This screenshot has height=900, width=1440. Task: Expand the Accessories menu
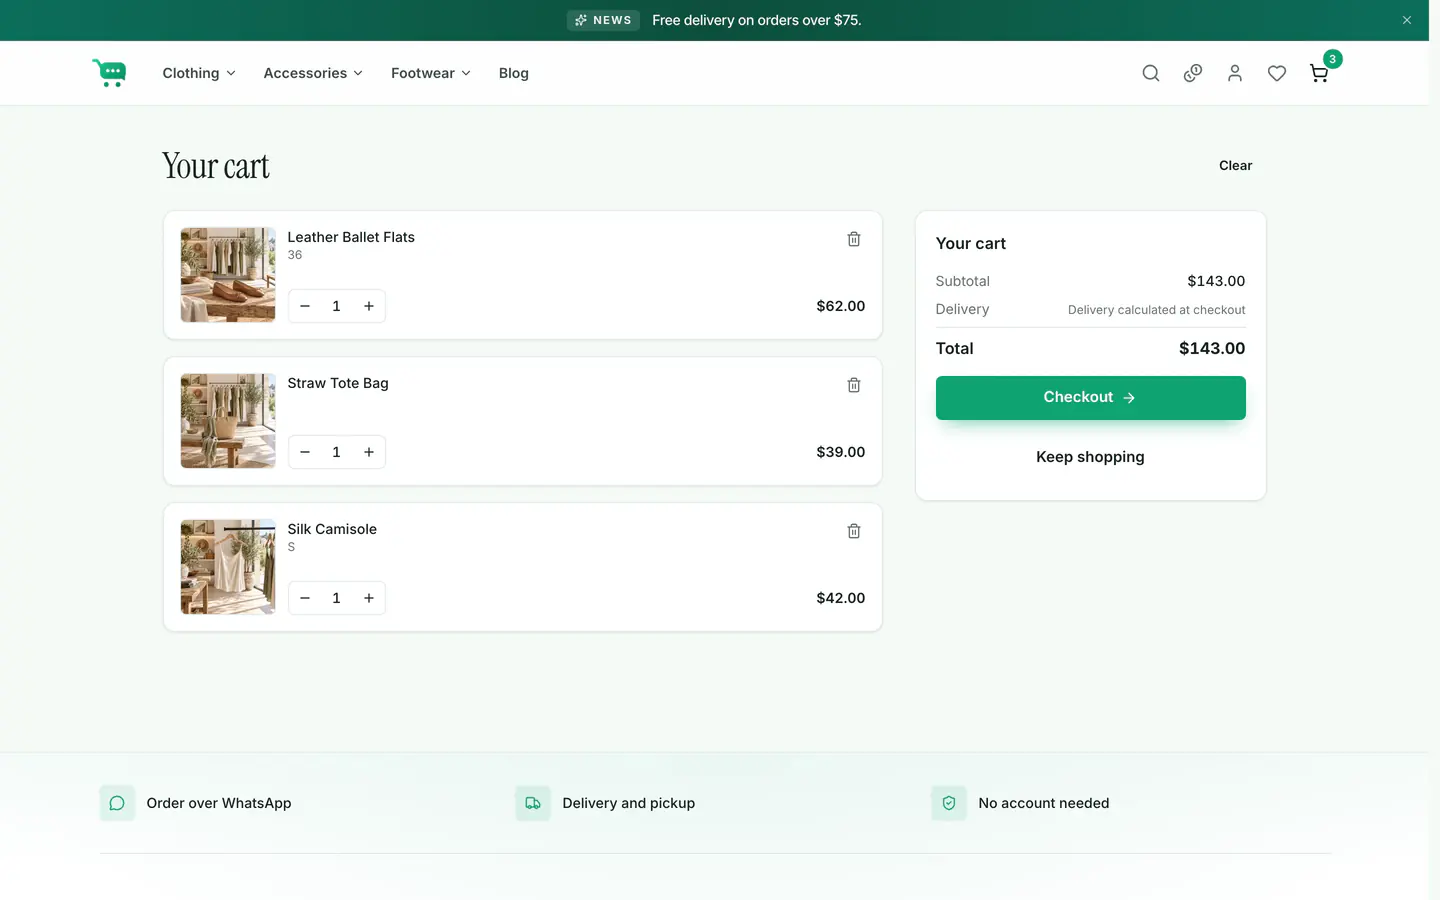(x=313, y=73)
